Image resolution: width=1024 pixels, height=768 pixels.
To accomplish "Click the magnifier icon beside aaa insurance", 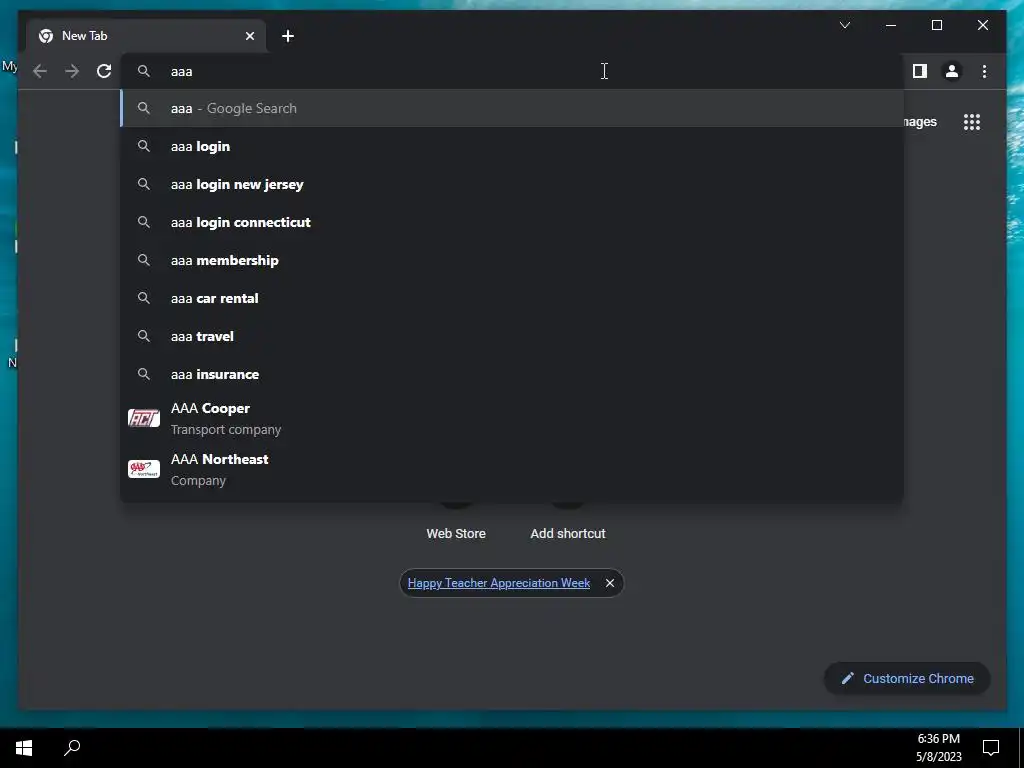I will tap(144, 374).
